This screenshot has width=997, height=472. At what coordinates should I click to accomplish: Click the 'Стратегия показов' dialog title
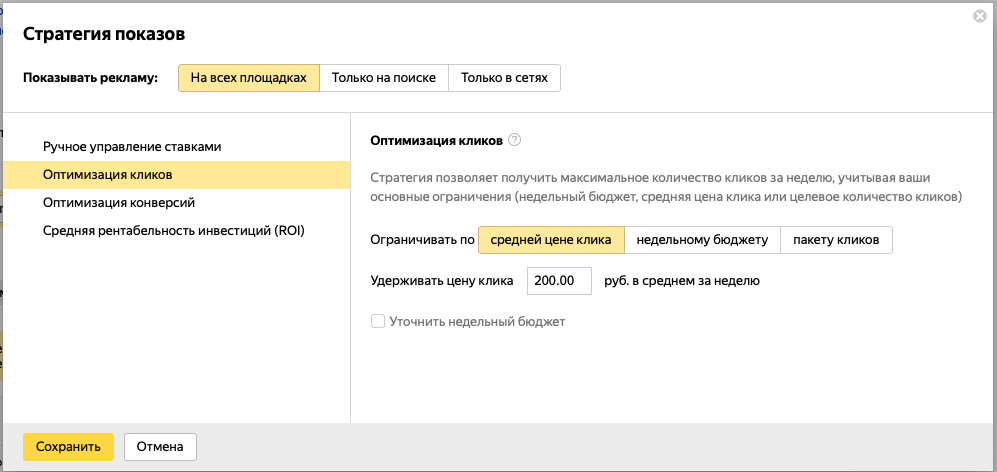point(104,35)
